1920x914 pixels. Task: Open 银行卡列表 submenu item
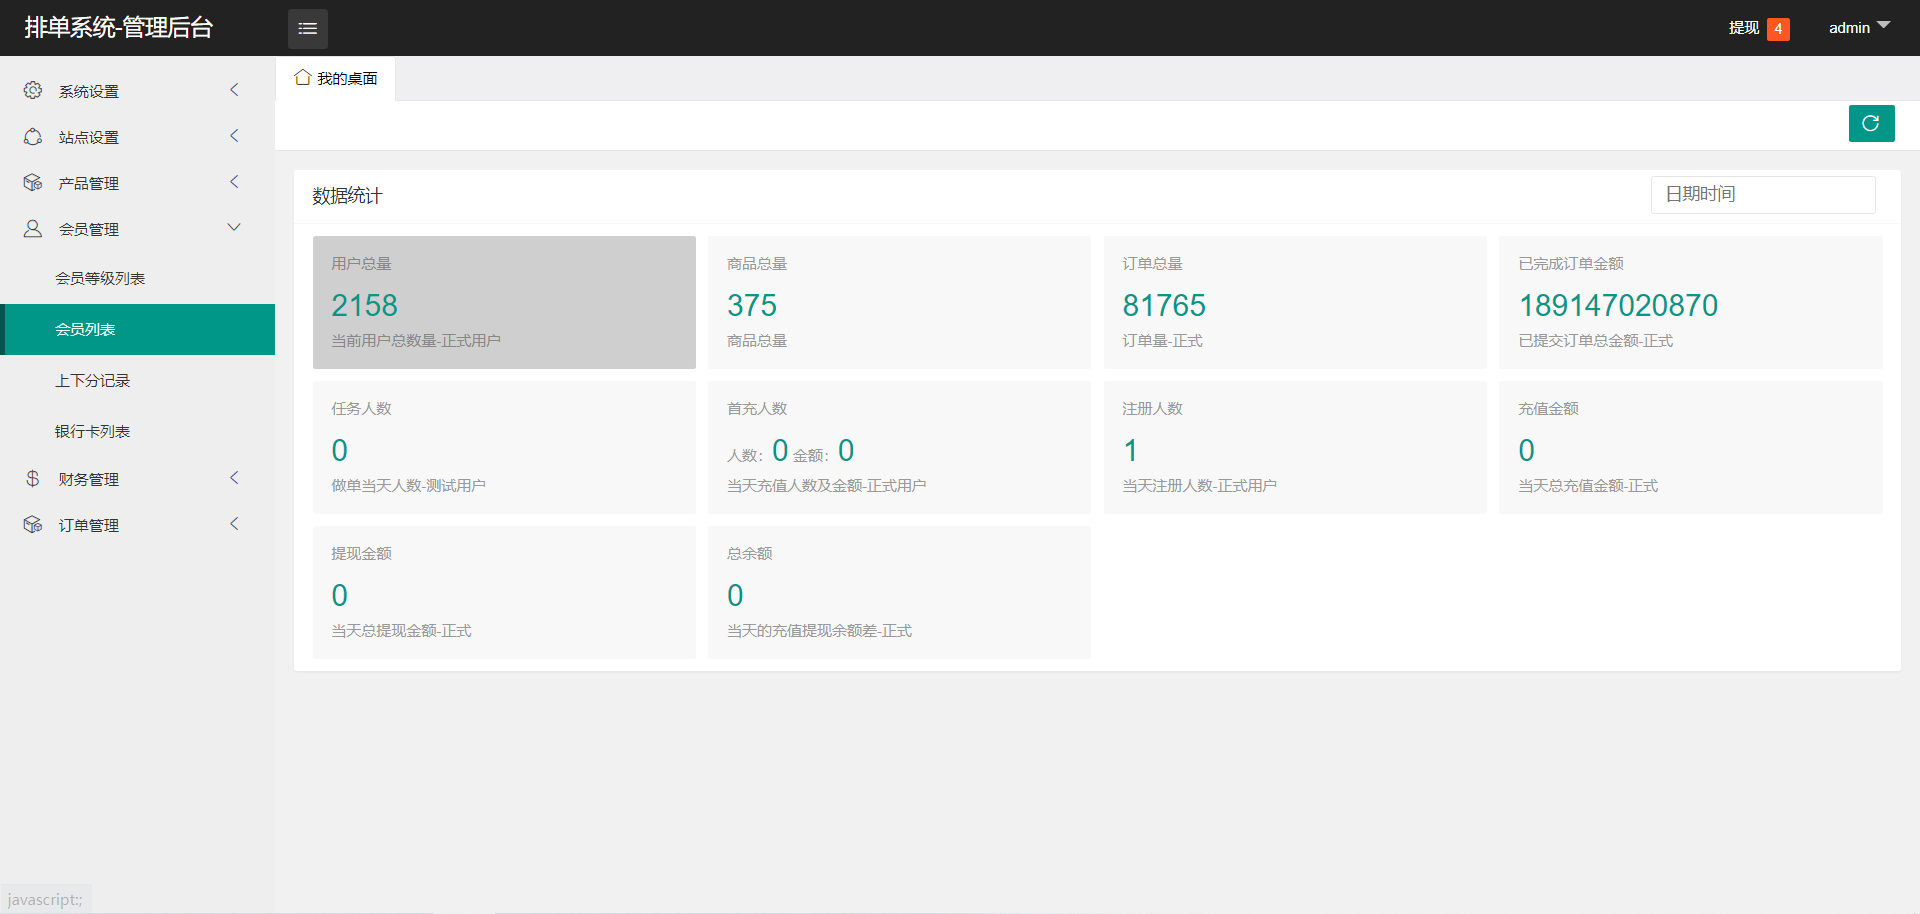coord(93,432)
